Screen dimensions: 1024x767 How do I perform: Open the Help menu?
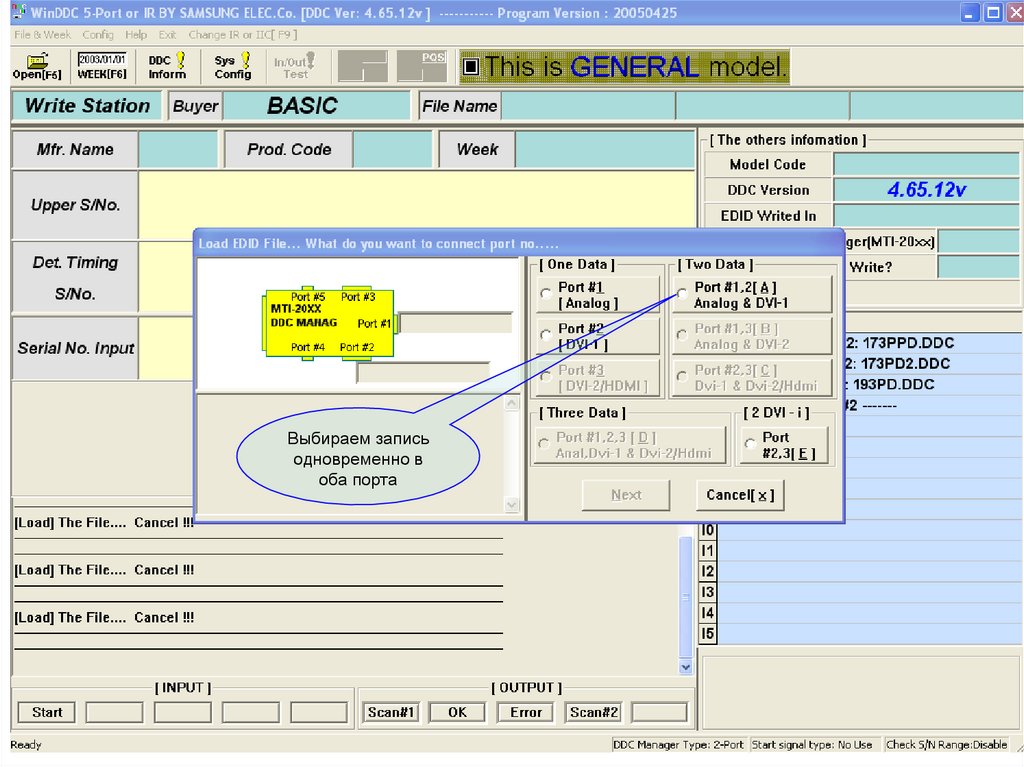(136, 34)
